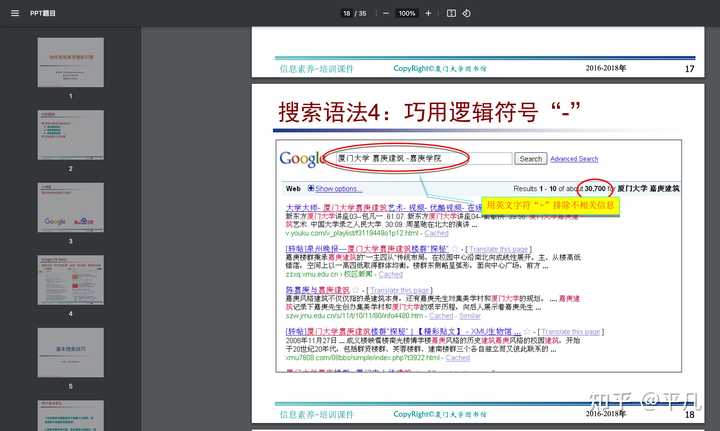Click Similar link under szw.jmu.edu.cn result
This screenshot has width=720, height=431.
(x=470, y=316)
